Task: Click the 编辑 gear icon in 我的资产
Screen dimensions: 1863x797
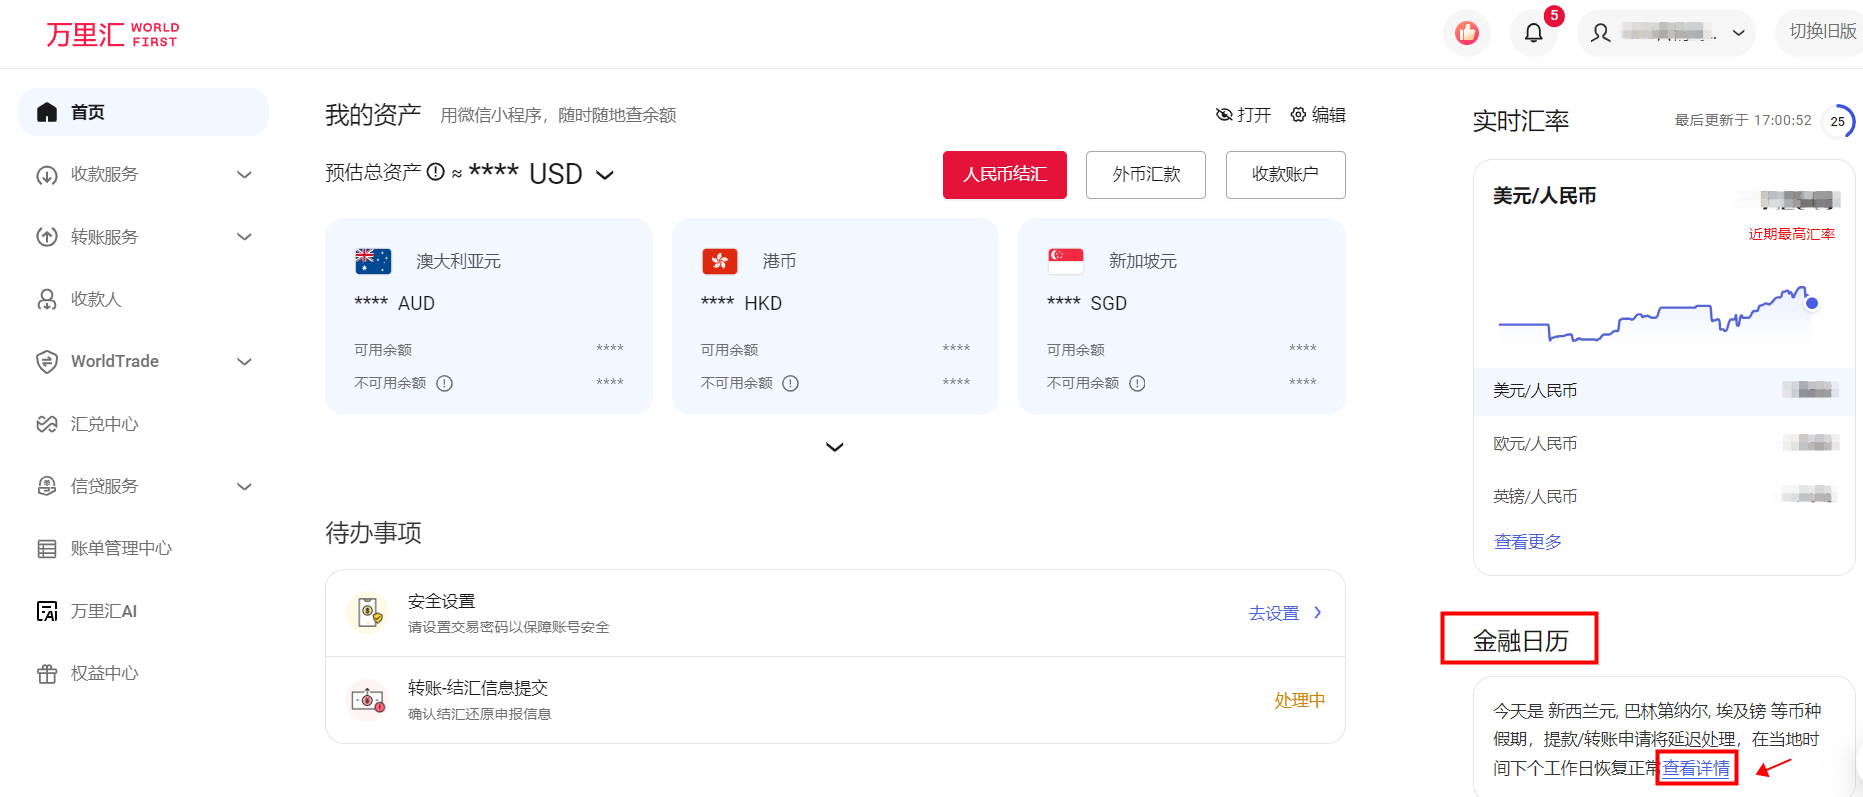Action: point(1298,115)
